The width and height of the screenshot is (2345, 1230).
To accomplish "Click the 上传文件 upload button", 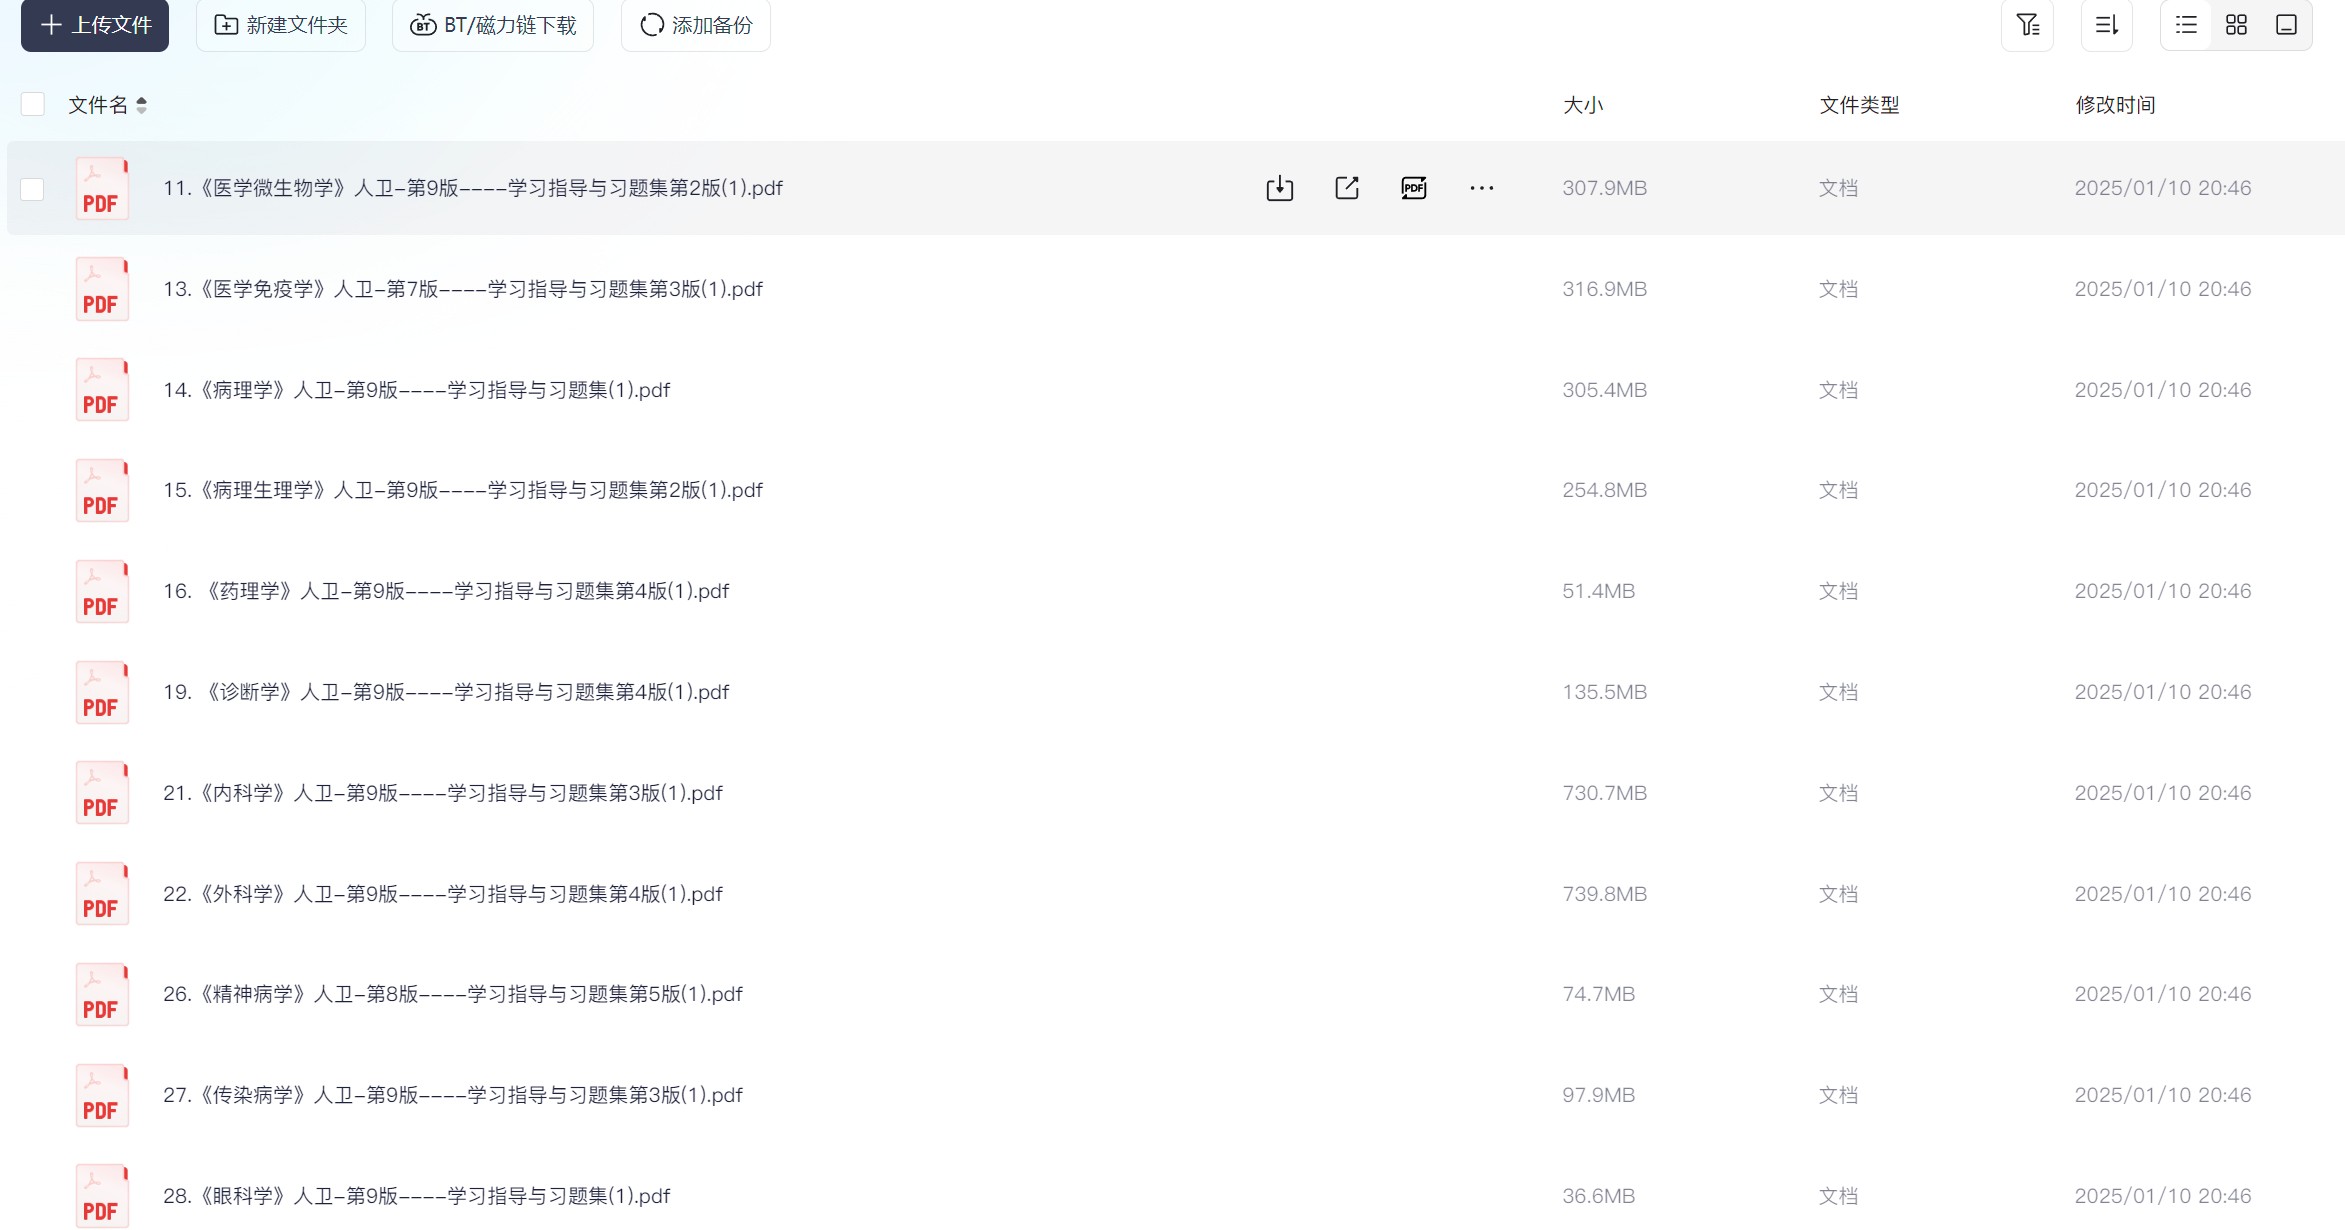I will click(x=95, y=24).
